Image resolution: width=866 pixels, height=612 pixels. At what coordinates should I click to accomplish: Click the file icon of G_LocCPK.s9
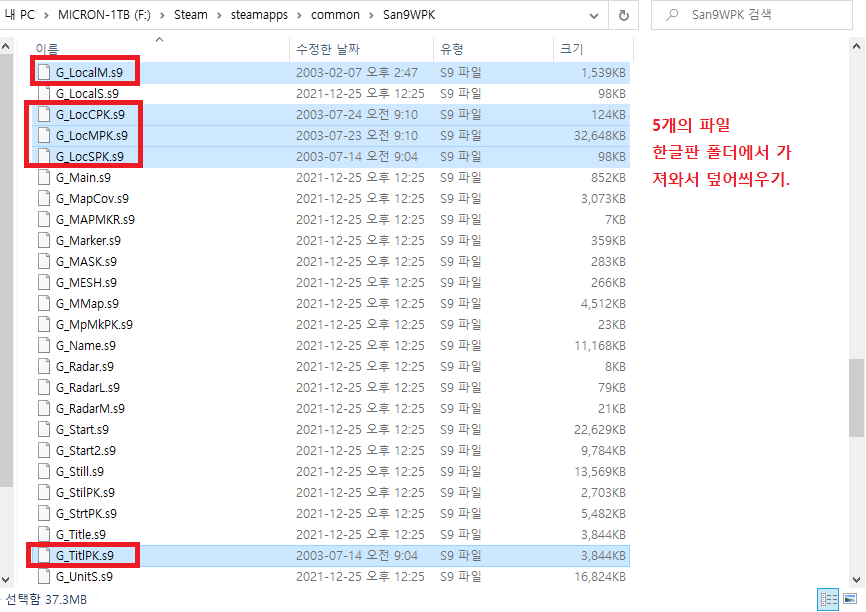click(44, 114)
